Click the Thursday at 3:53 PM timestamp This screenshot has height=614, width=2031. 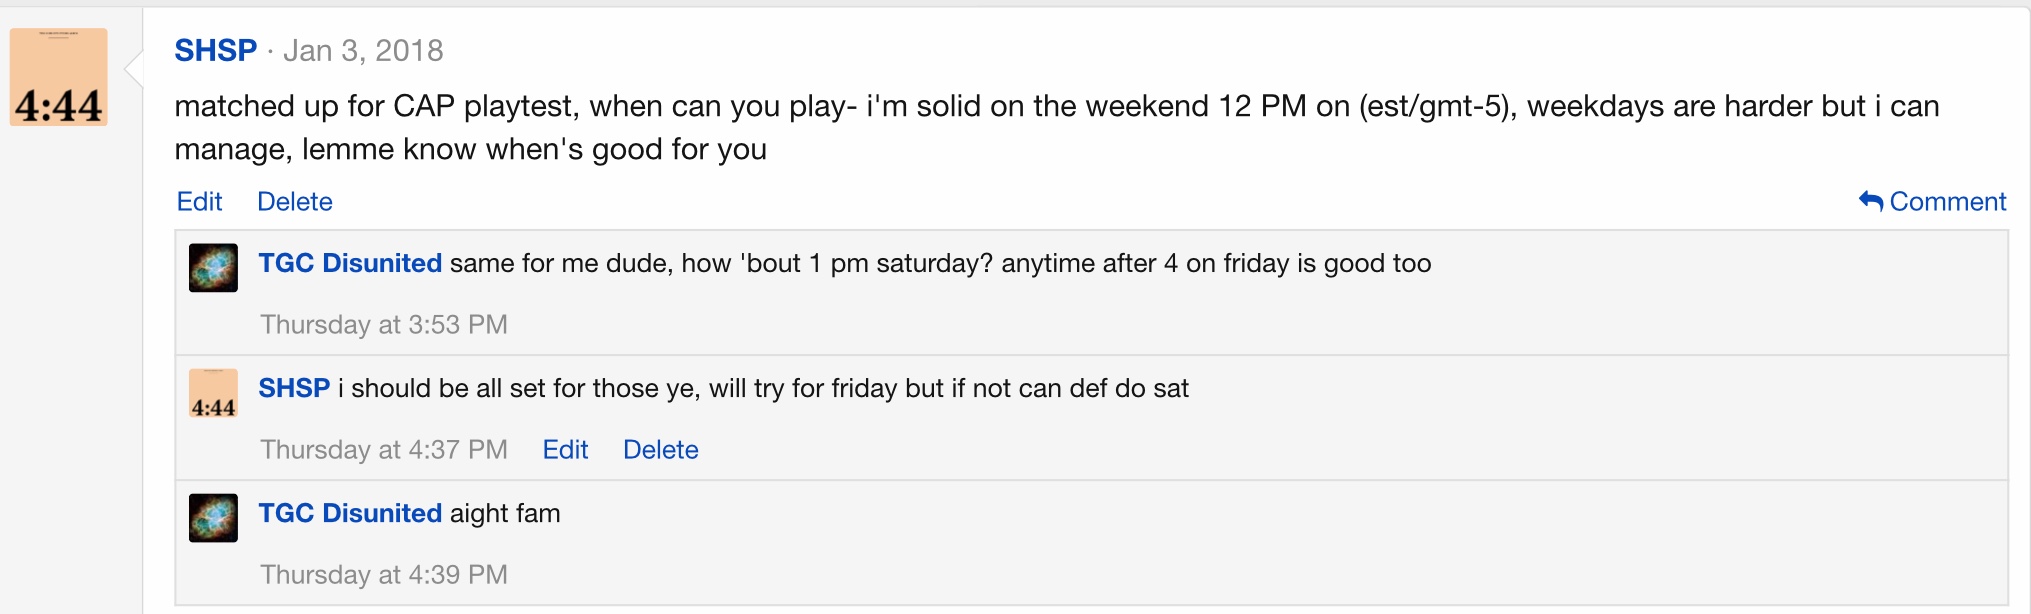point(384,325)
